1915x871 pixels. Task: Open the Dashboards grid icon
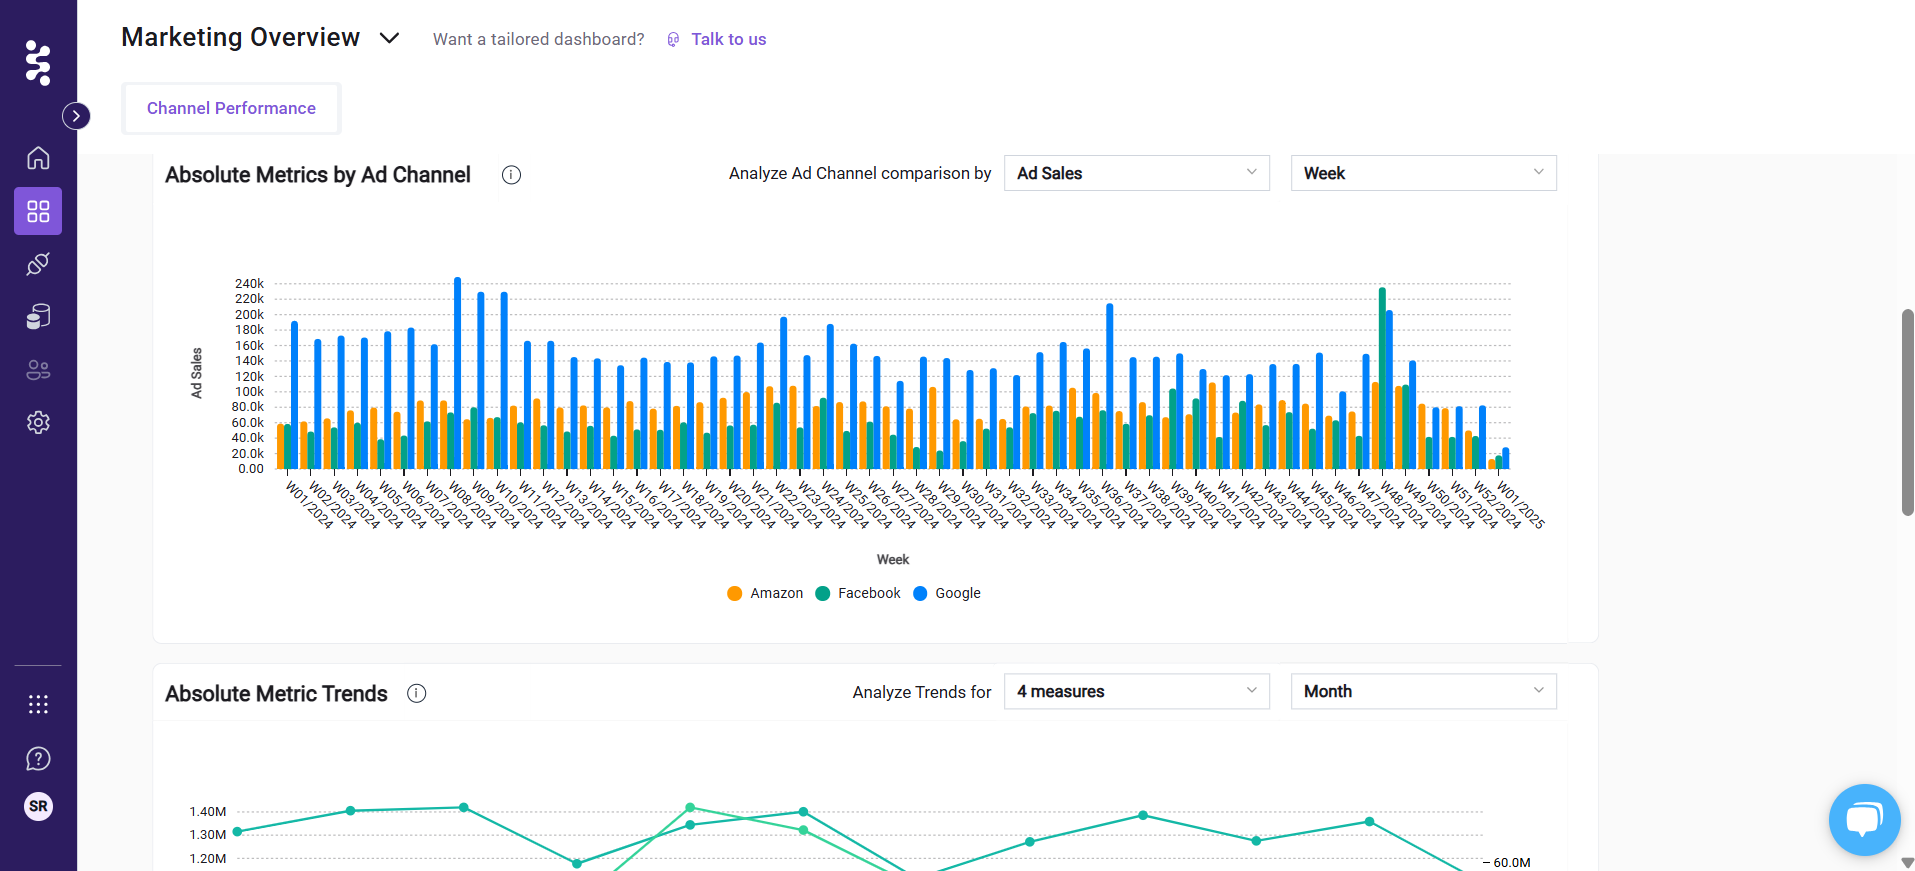[x=38, y=211]
